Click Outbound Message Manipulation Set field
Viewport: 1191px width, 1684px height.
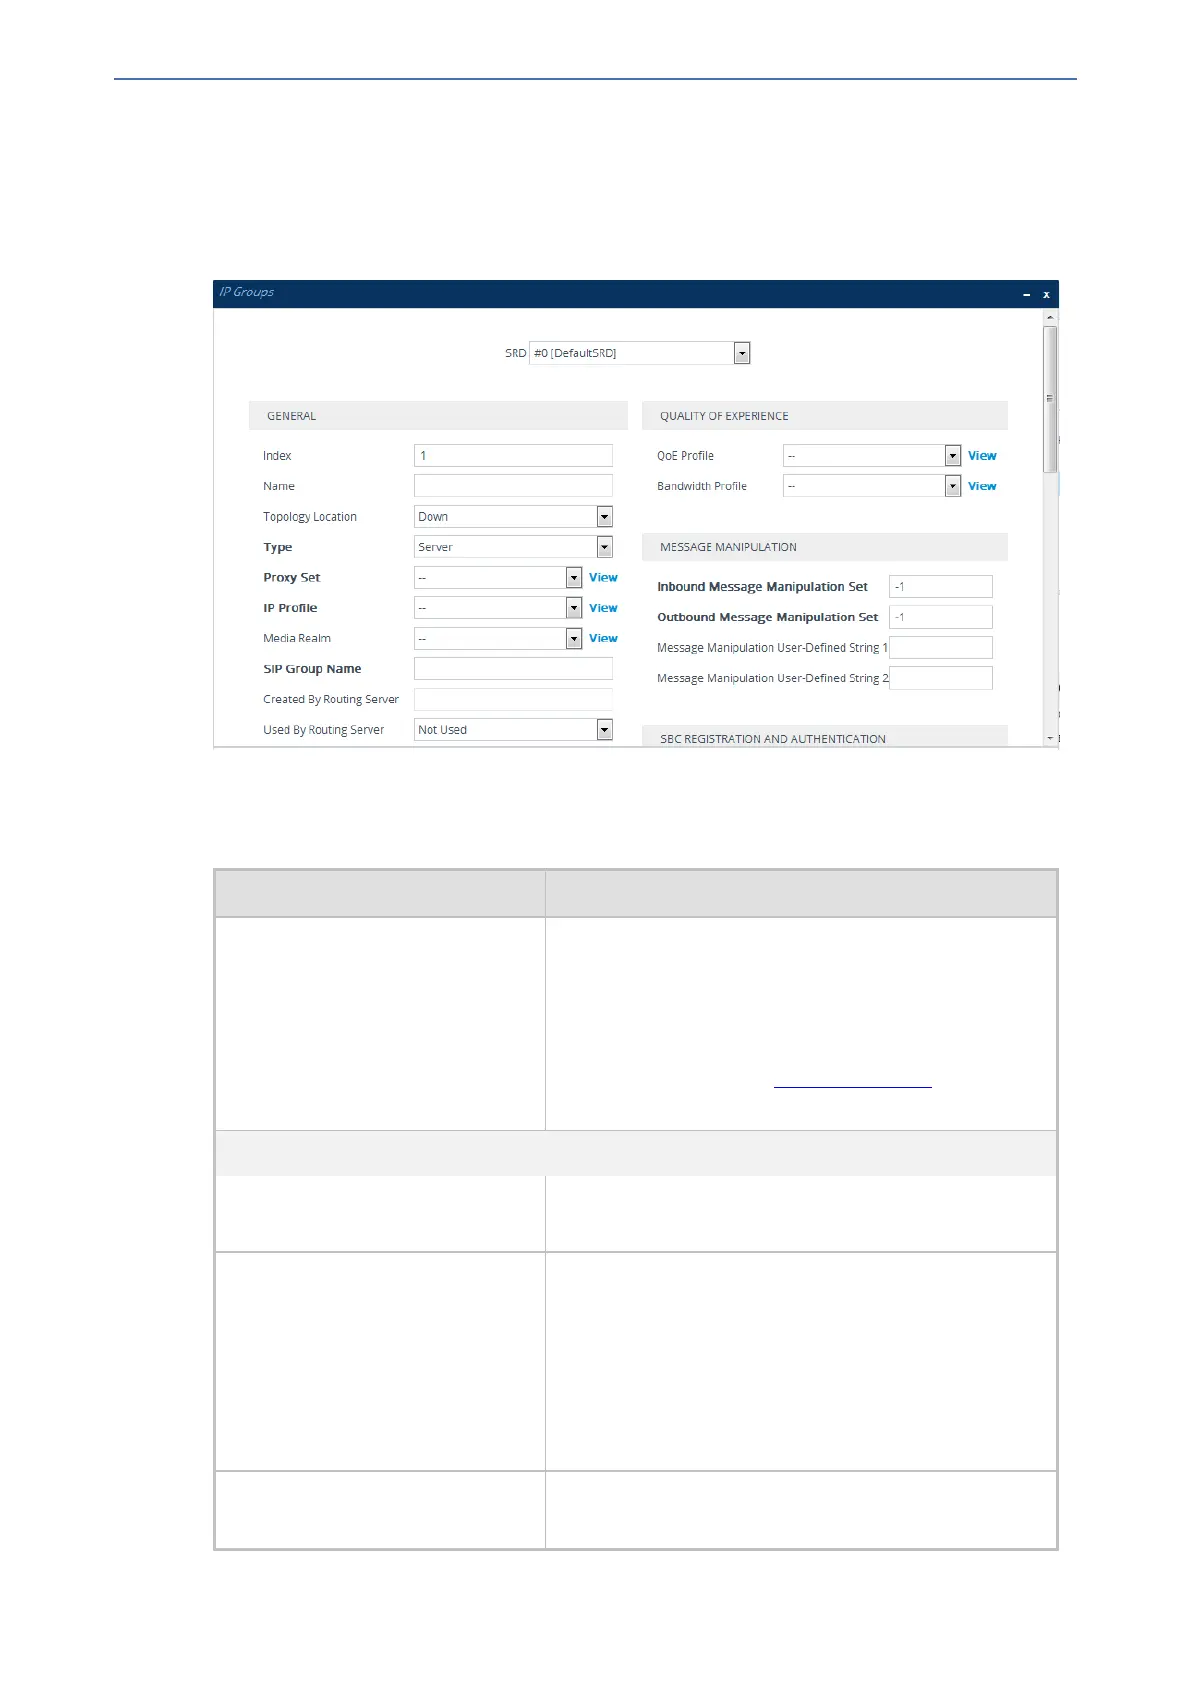(x=940, y=617)
